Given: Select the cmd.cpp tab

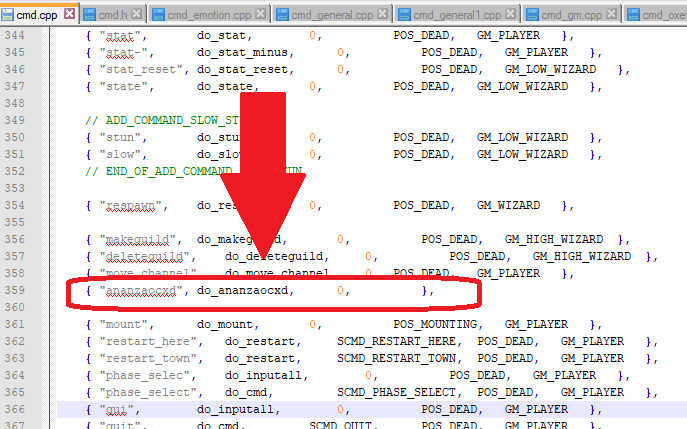Looking at the screenshot, I should pyautogui.click(x=37, y=14).
